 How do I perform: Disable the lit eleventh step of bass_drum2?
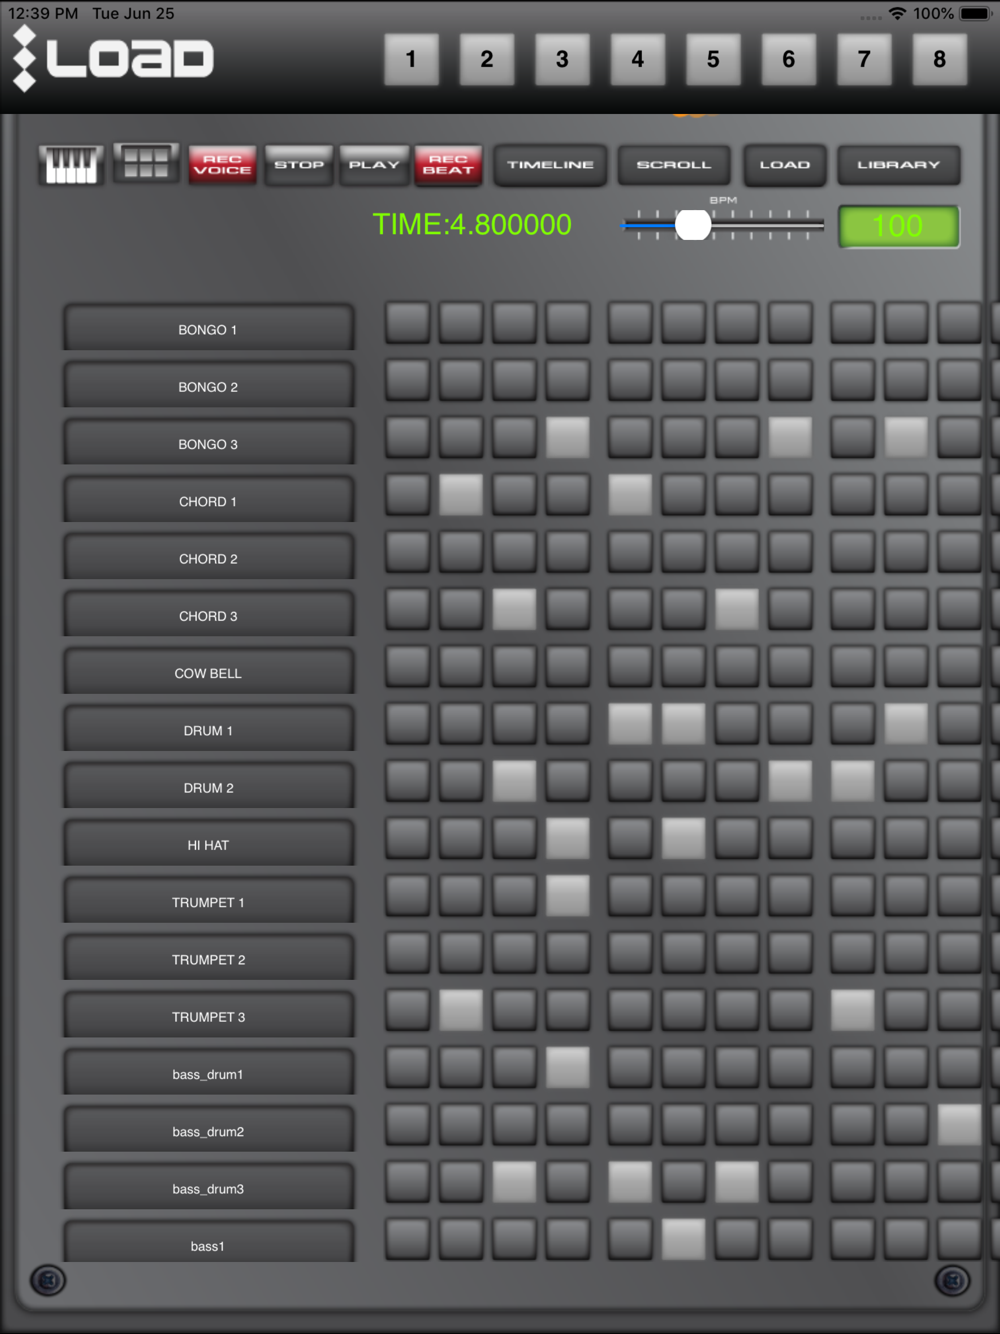click(x=959, y=1124)
